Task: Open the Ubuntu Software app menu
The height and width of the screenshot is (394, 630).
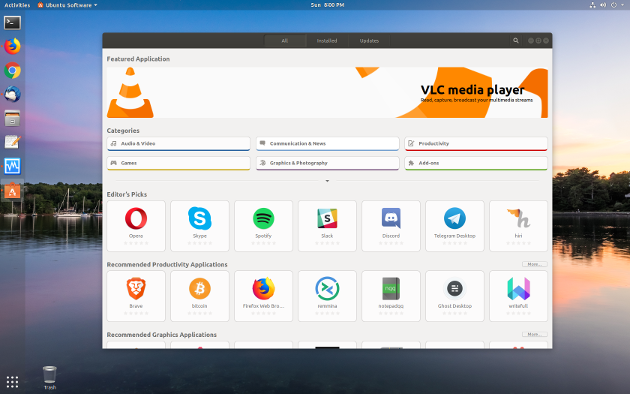Action: pyautogui.click(x=68, y=5)
